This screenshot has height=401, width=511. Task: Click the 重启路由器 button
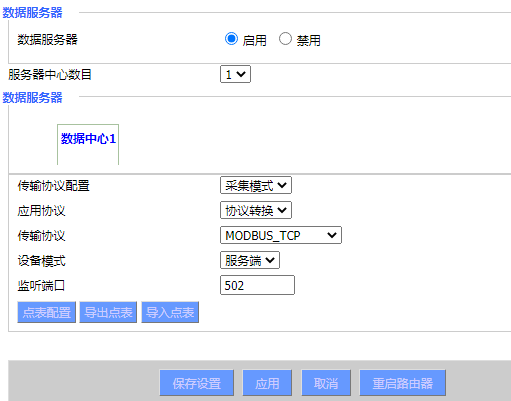pos(403,383)
